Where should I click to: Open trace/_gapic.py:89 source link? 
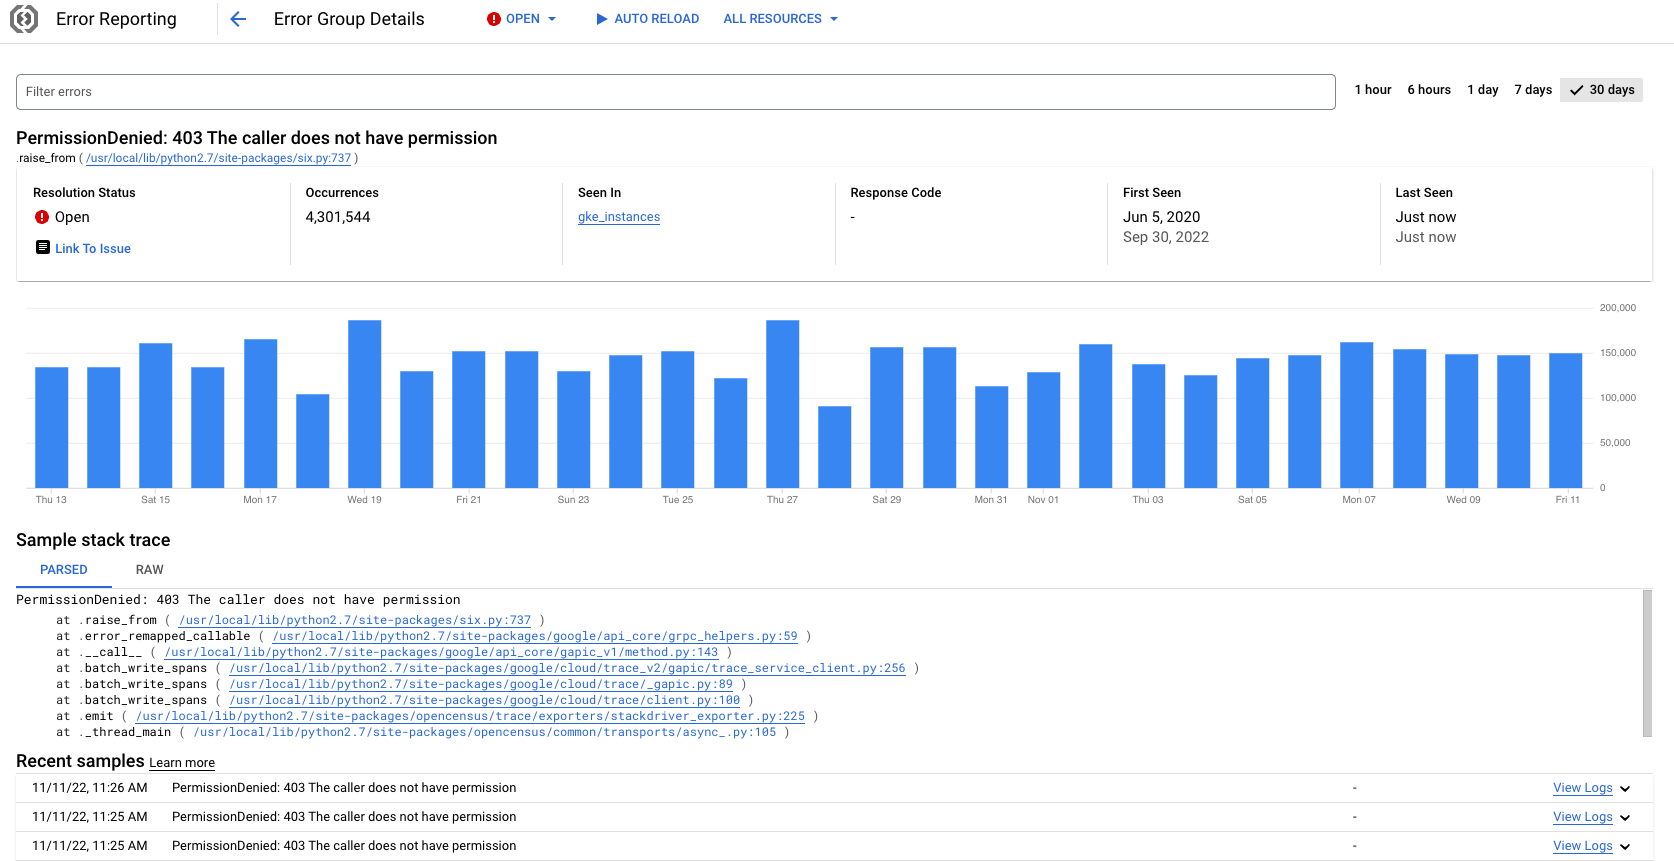click(x=481, y=684)
